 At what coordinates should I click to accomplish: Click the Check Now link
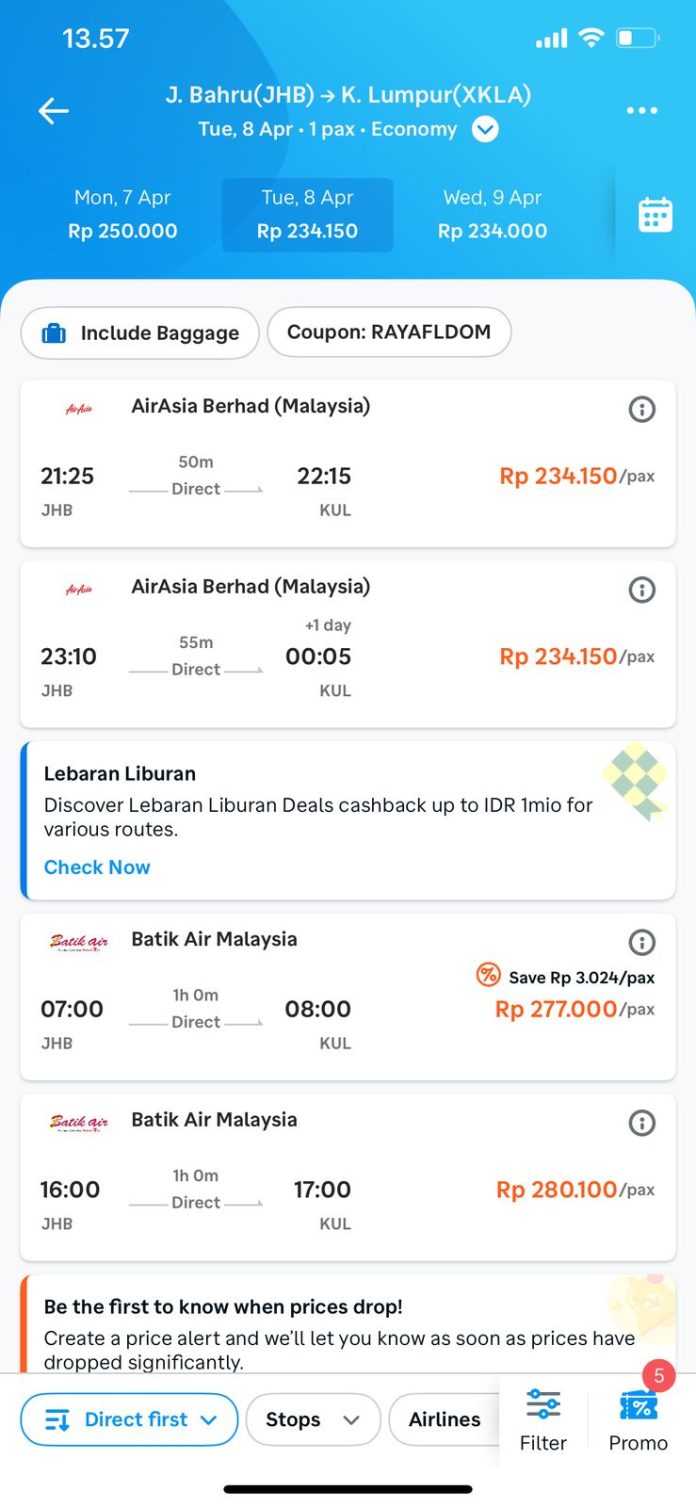point(97,867)
